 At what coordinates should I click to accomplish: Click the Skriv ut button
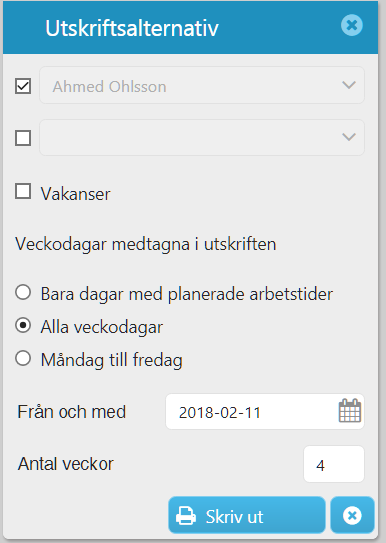click(247, 515)
